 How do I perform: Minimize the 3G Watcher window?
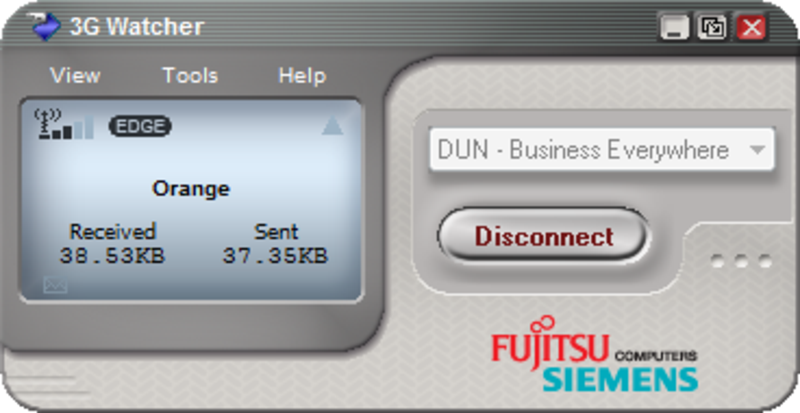[x=674, y=28]
